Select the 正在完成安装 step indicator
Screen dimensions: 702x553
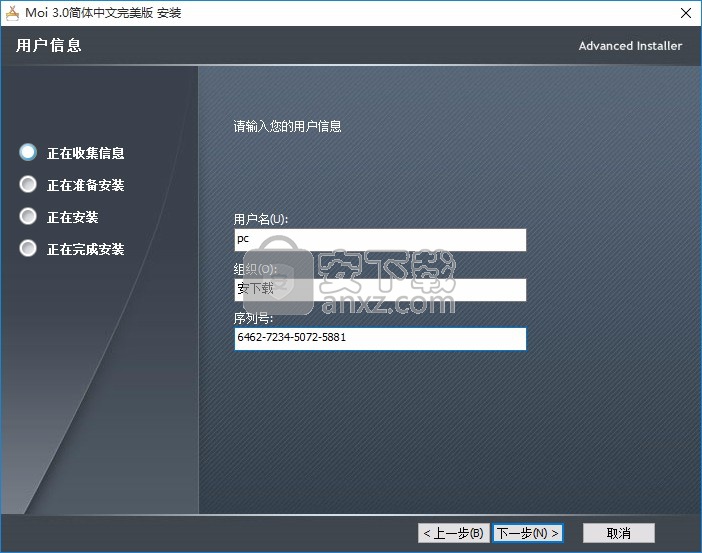pyautogui.click(x=28, y=248)
